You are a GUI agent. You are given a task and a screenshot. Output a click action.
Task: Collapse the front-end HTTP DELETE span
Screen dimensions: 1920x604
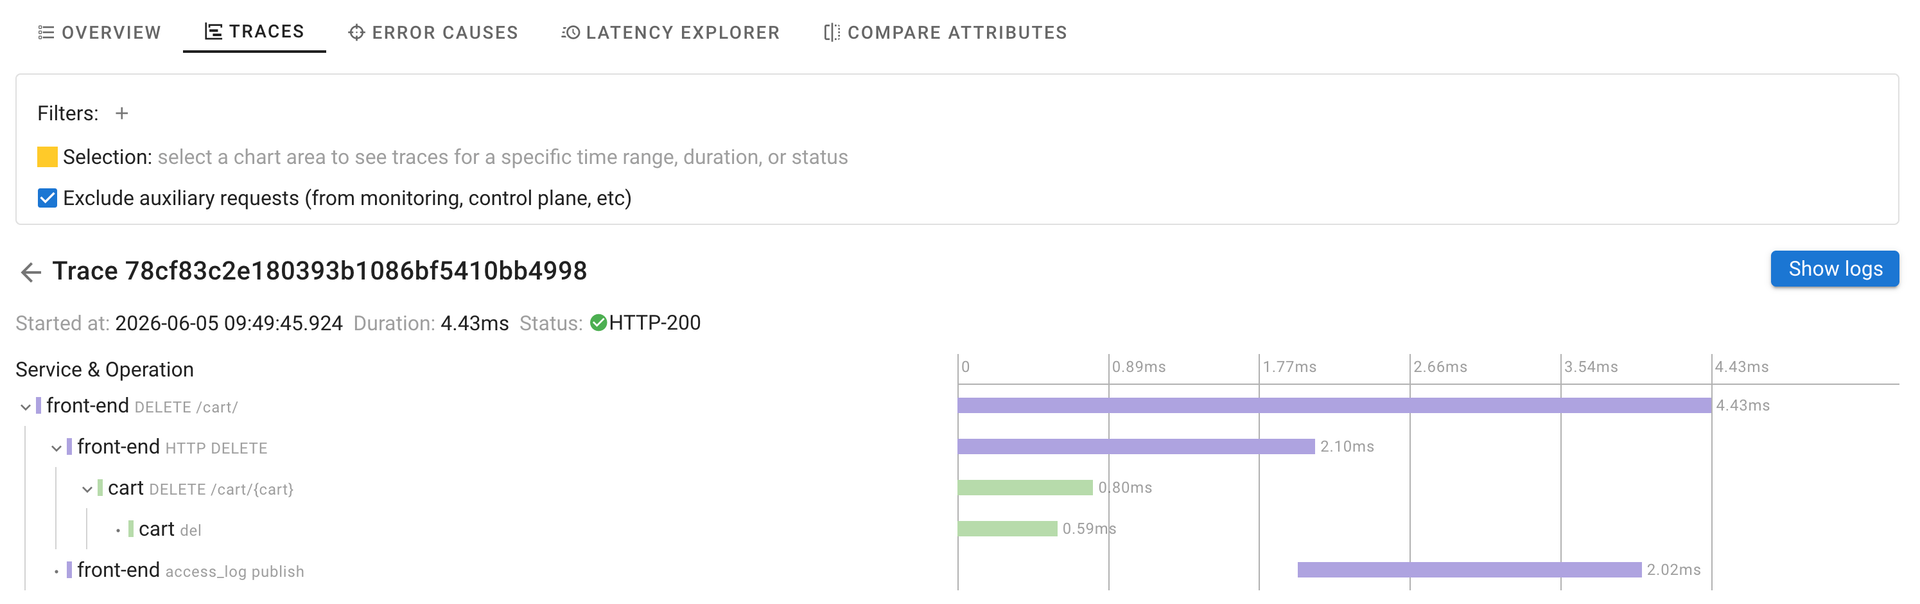pyautogui.click(x=56, y=448)
